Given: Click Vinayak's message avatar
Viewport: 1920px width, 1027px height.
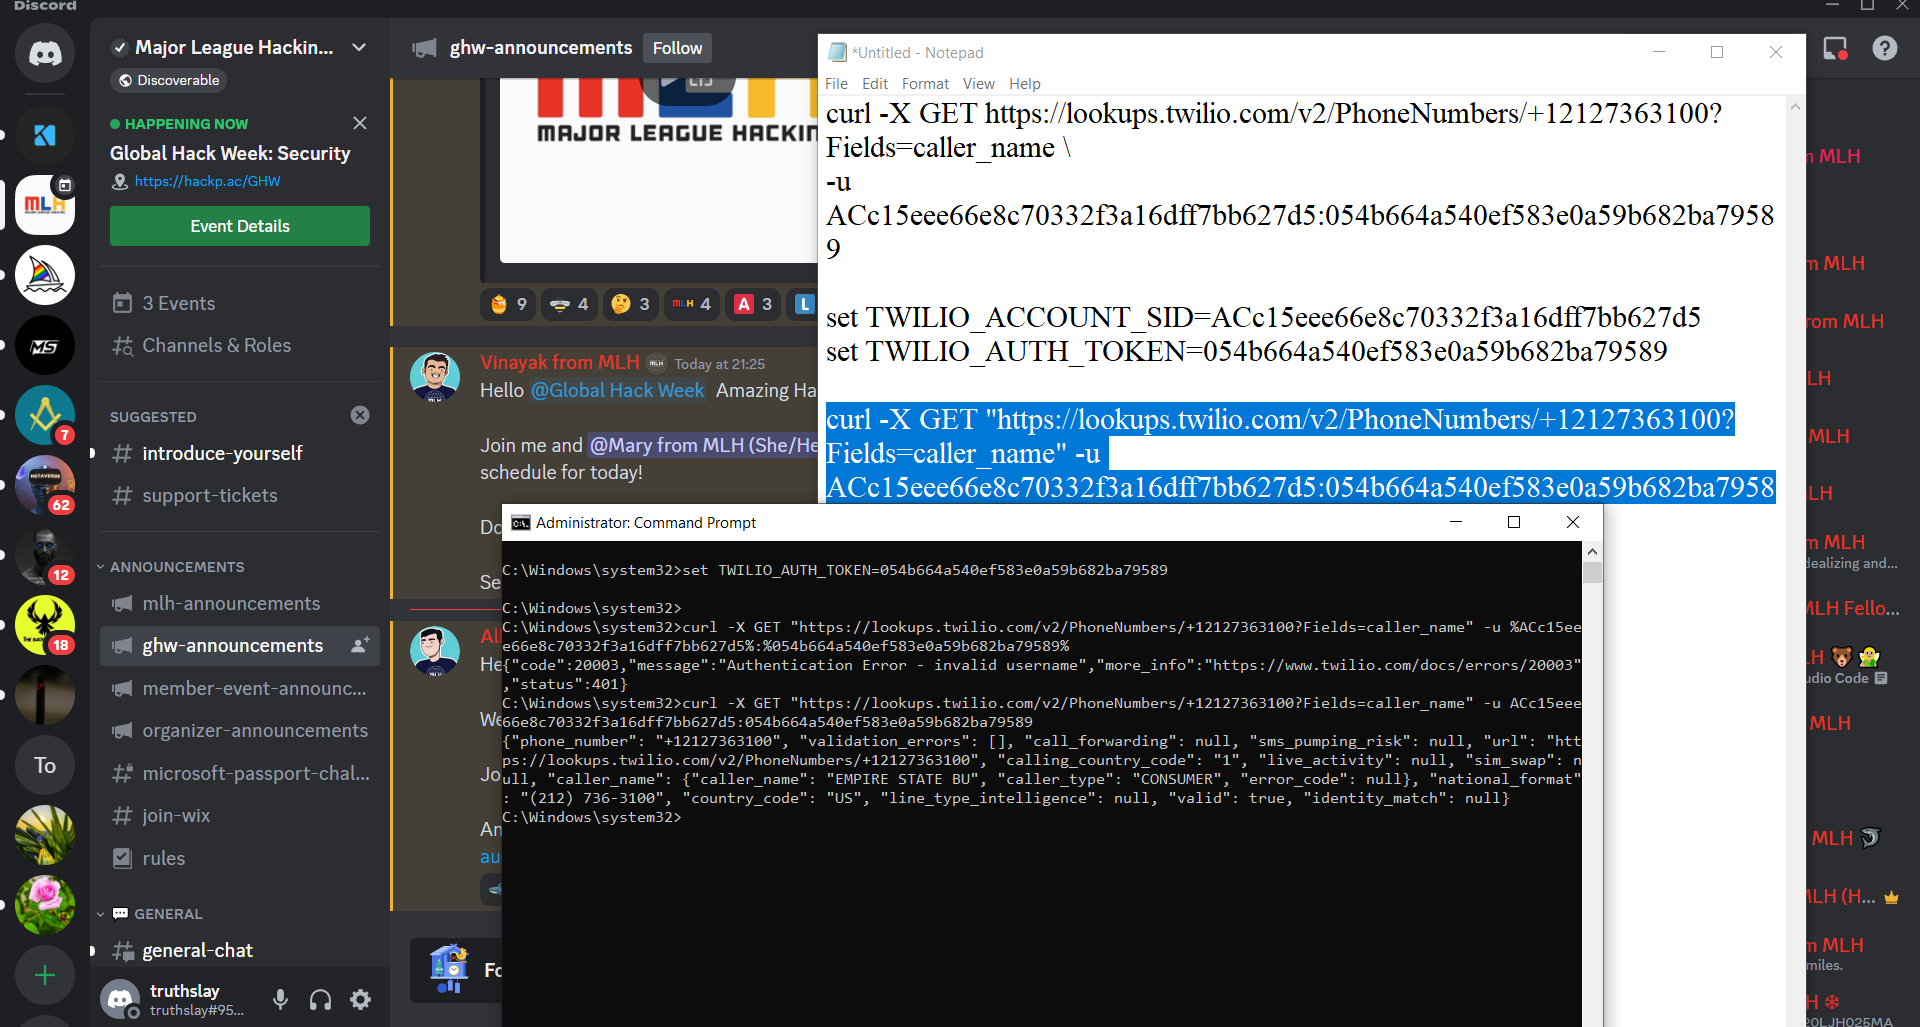Looking at the screenshot, I should [x=435, y=377].
